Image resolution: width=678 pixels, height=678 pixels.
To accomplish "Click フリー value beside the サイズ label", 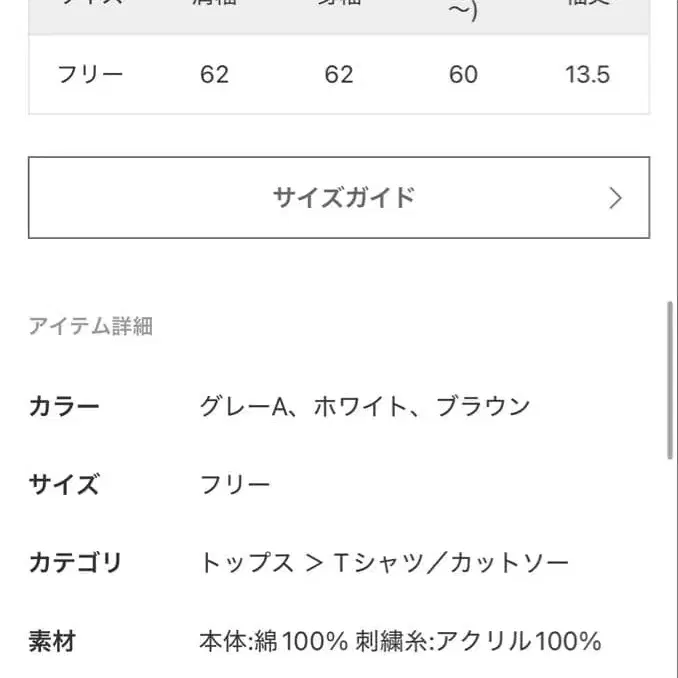I will click(x=235, y=485).
